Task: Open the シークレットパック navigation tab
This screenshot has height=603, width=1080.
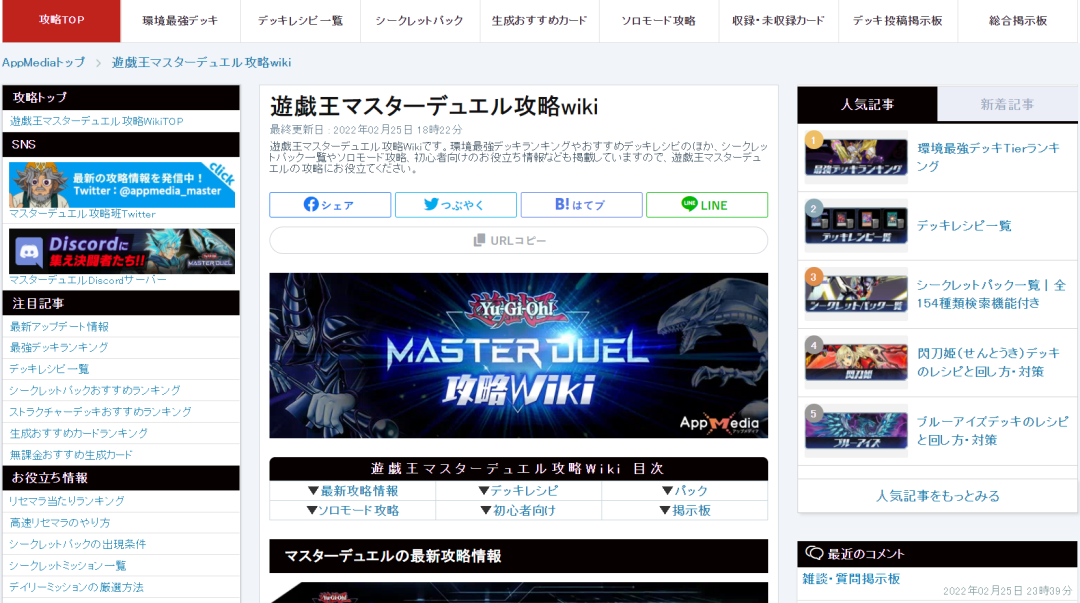Action: point(419,21)
